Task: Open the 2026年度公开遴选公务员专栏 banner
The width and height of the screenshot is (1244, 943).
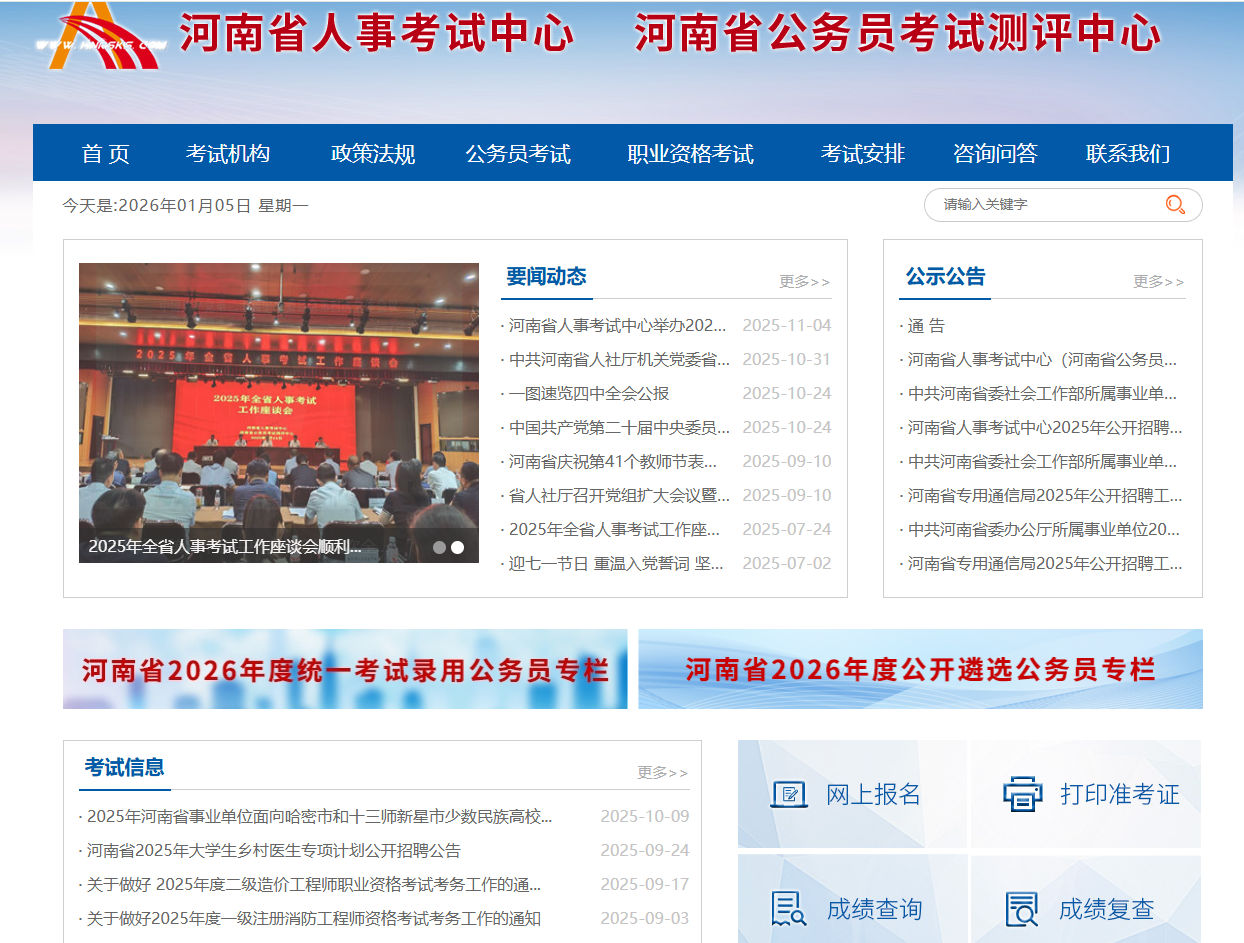Action: pyautogui.click(x=920, y=669)
